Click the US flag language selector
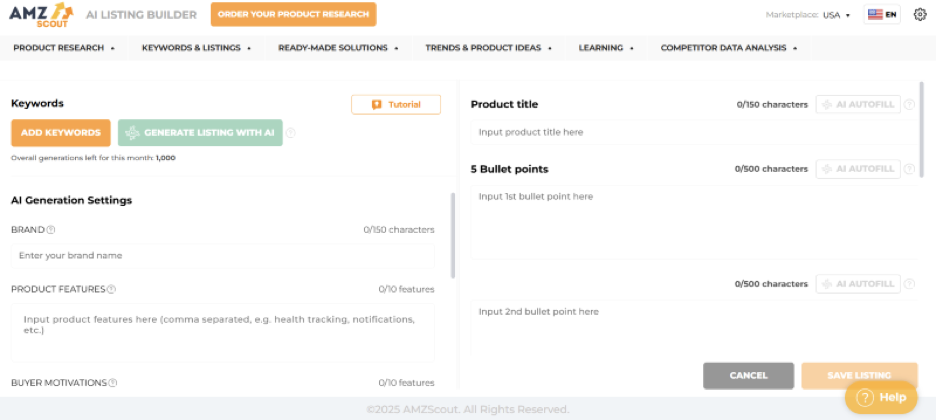This screenshot has height=420, width=936. point(882,15)
